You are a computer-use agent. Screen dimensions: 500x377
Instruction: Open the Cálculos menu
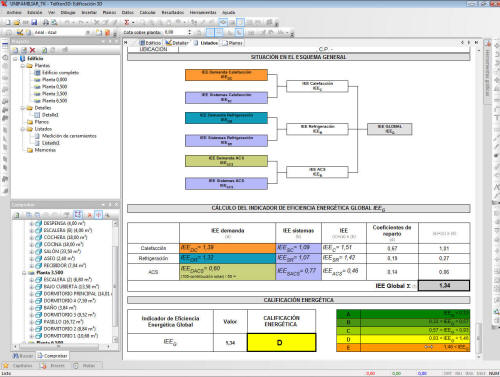point(147,12)
